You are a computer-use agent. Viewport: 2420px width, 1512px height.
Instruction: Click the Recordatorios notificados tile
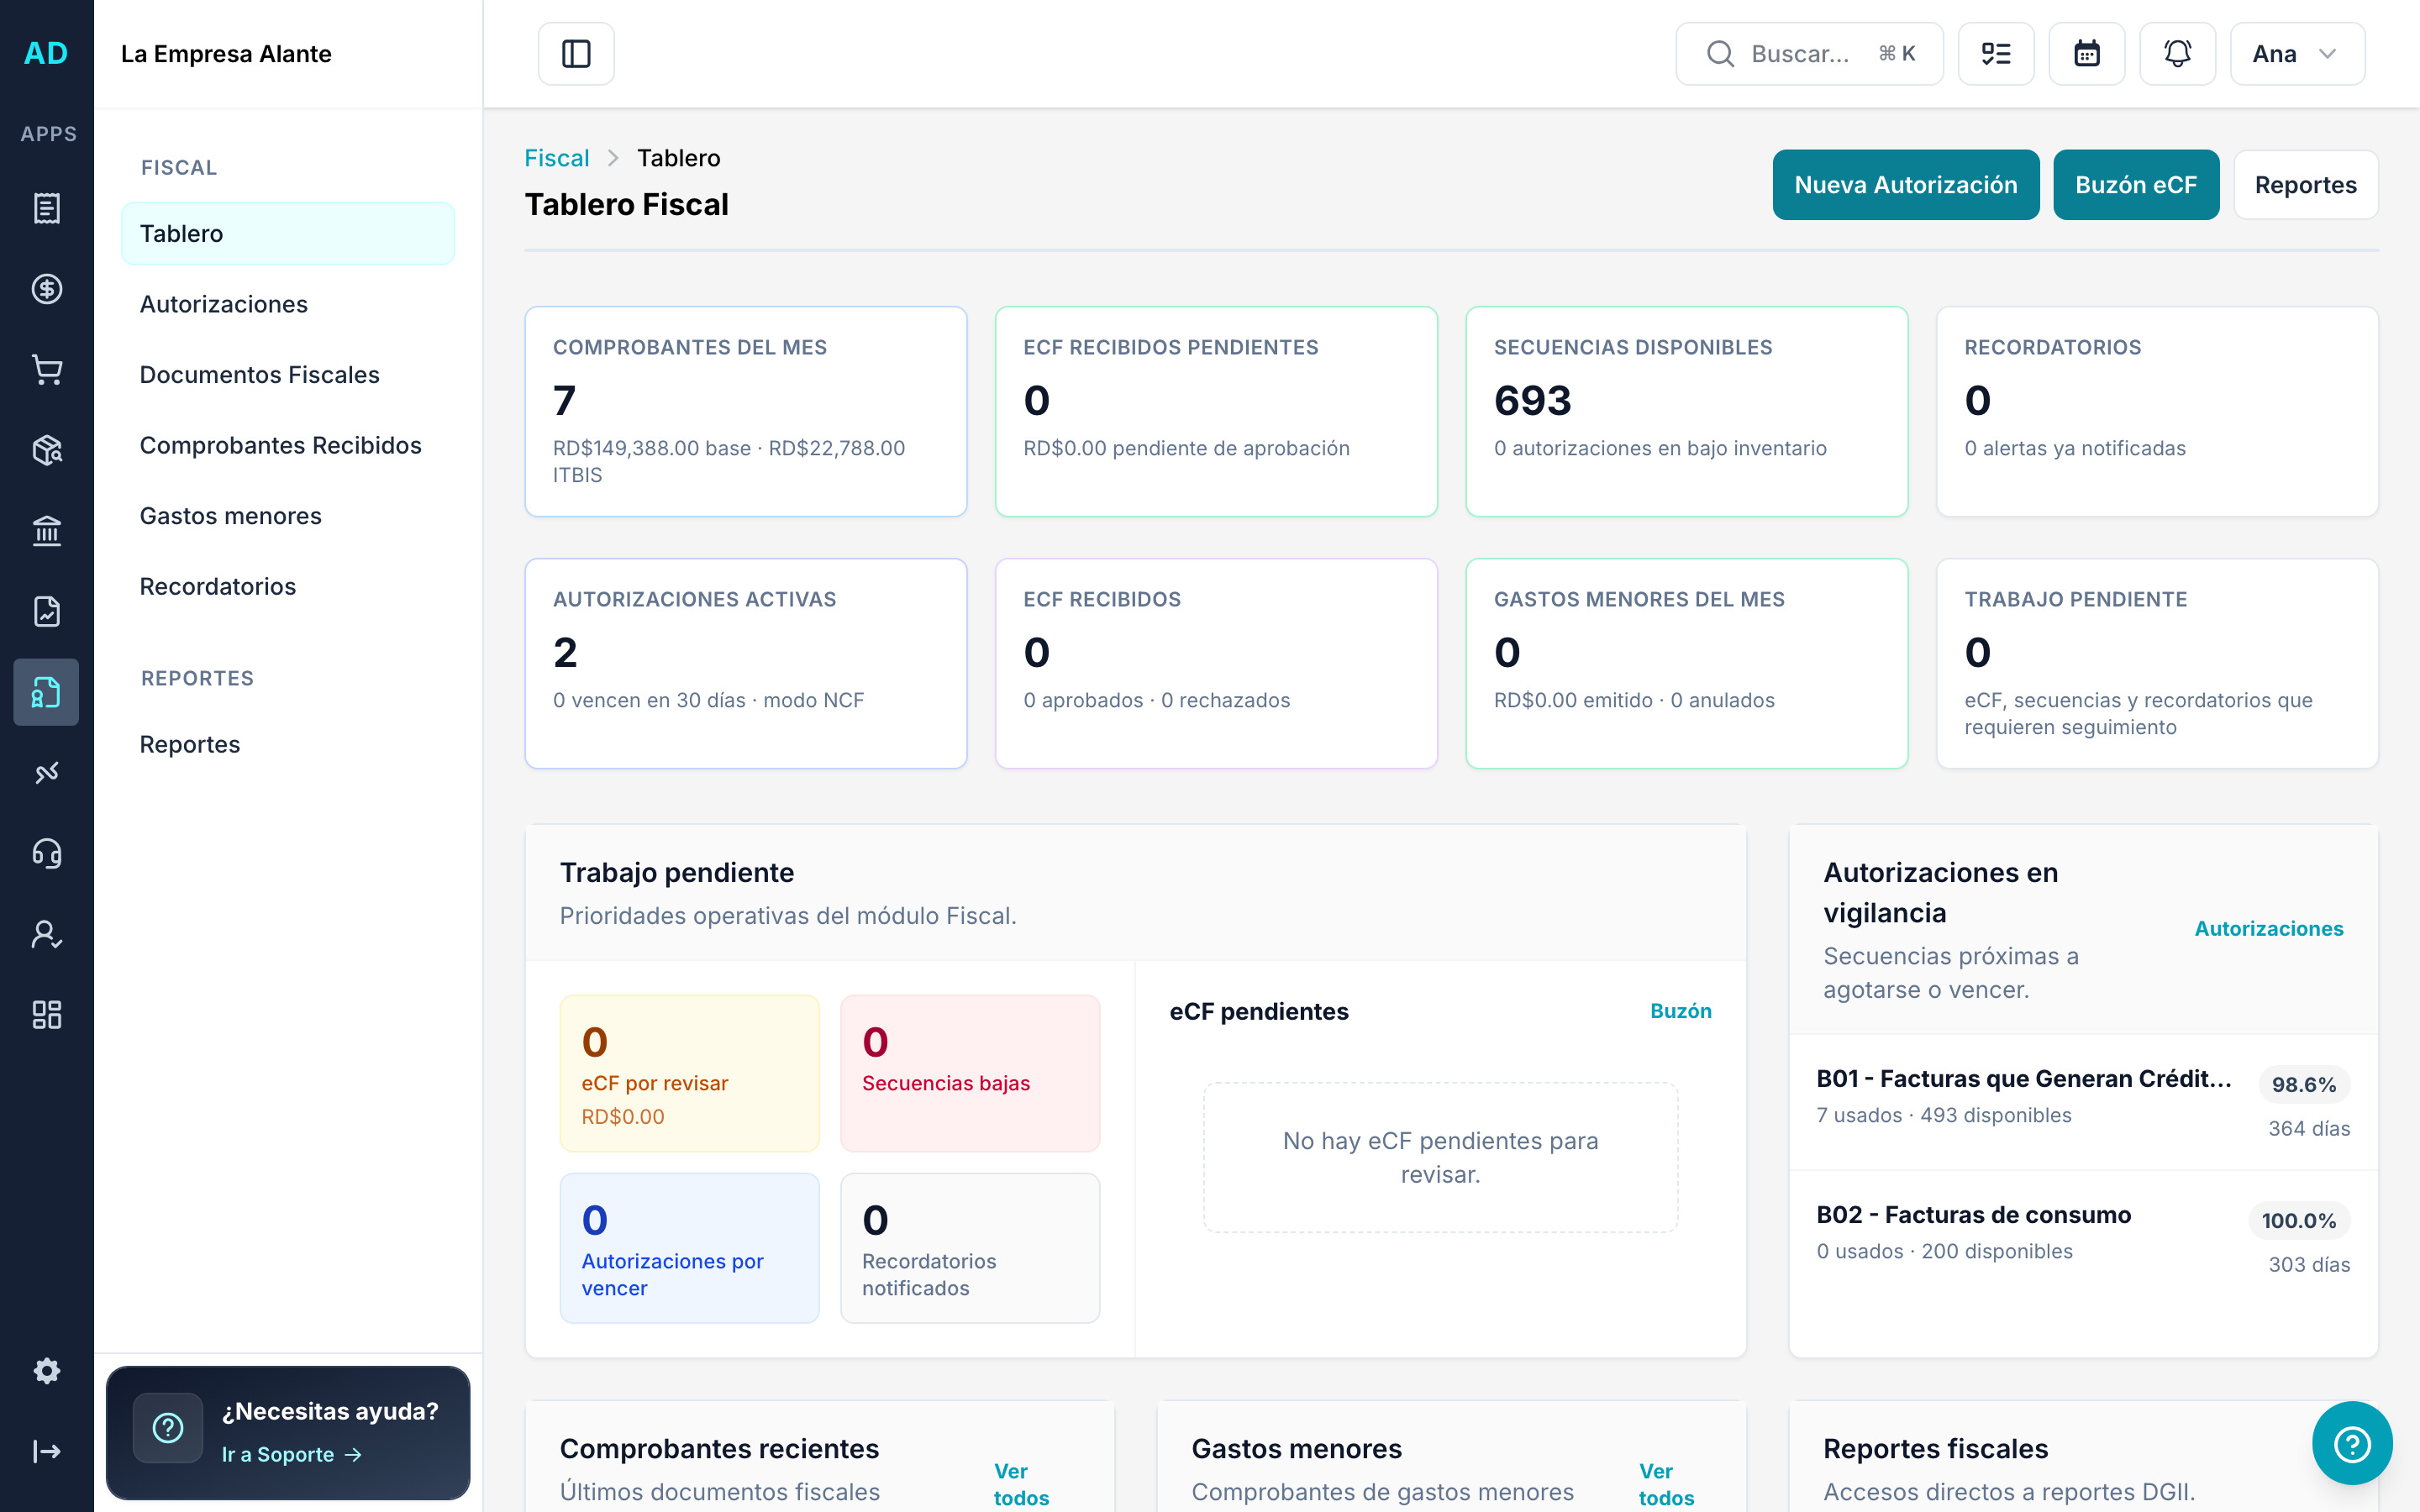(x=970, y=1248)
